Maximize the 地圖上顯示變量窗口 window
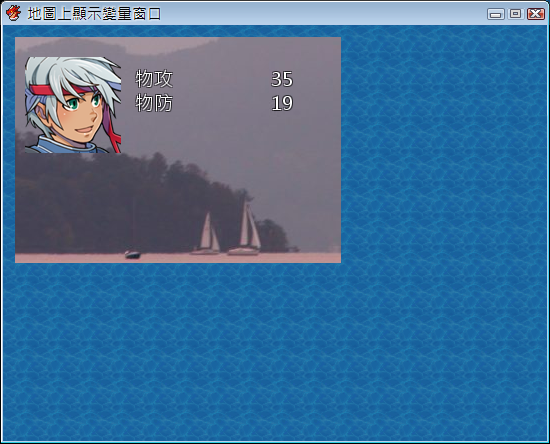This screenshot has height=444, width=550. click(516, 14)
